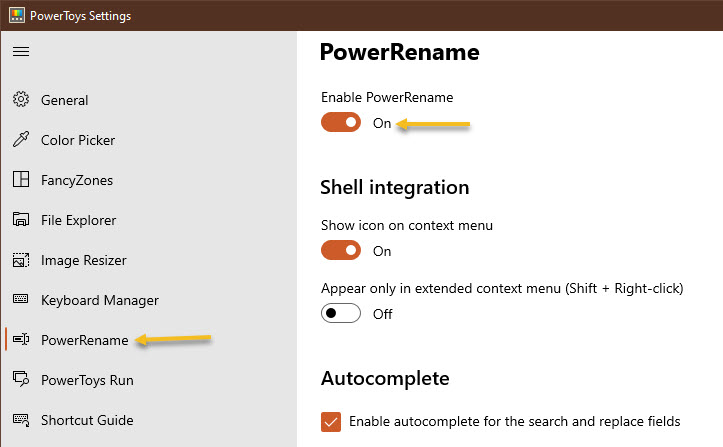
Task: Switch to Keyboard Manager settings
Action: (x=100, y=300)
